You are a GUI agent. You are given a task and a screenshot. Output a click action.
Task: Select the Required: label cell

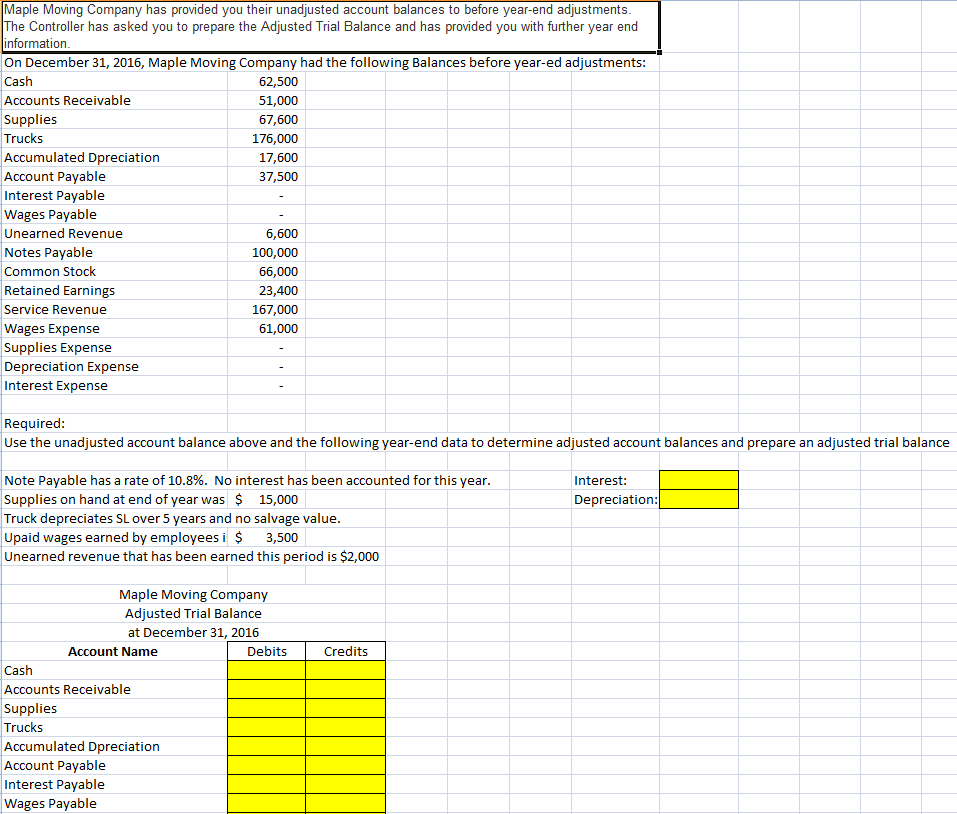115,423
